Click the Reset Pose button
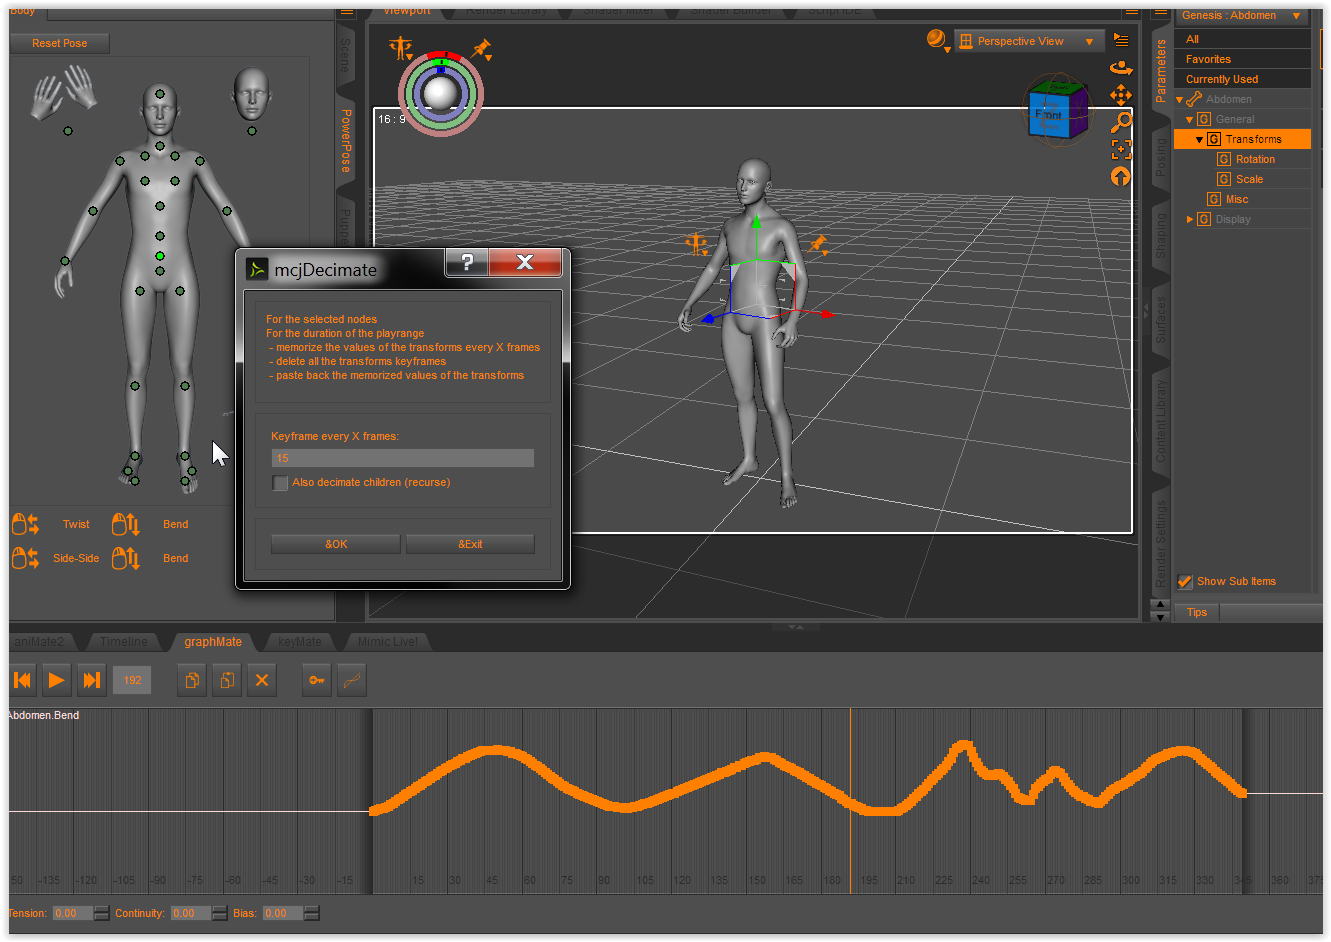The image size is (1331, 942). tap(59, 43)
